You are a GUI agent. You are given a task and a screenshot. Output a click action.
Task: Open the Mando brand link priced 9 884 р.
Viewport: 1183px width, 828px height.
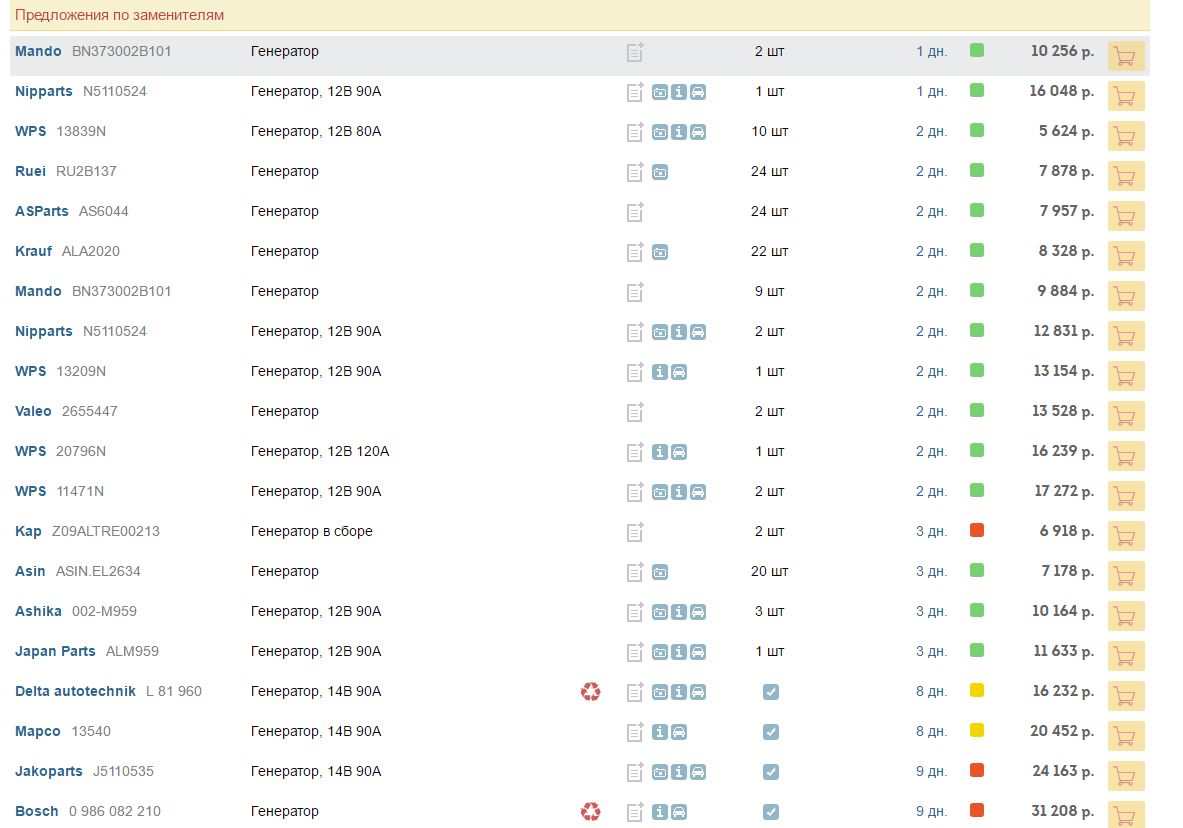point(38,291)
